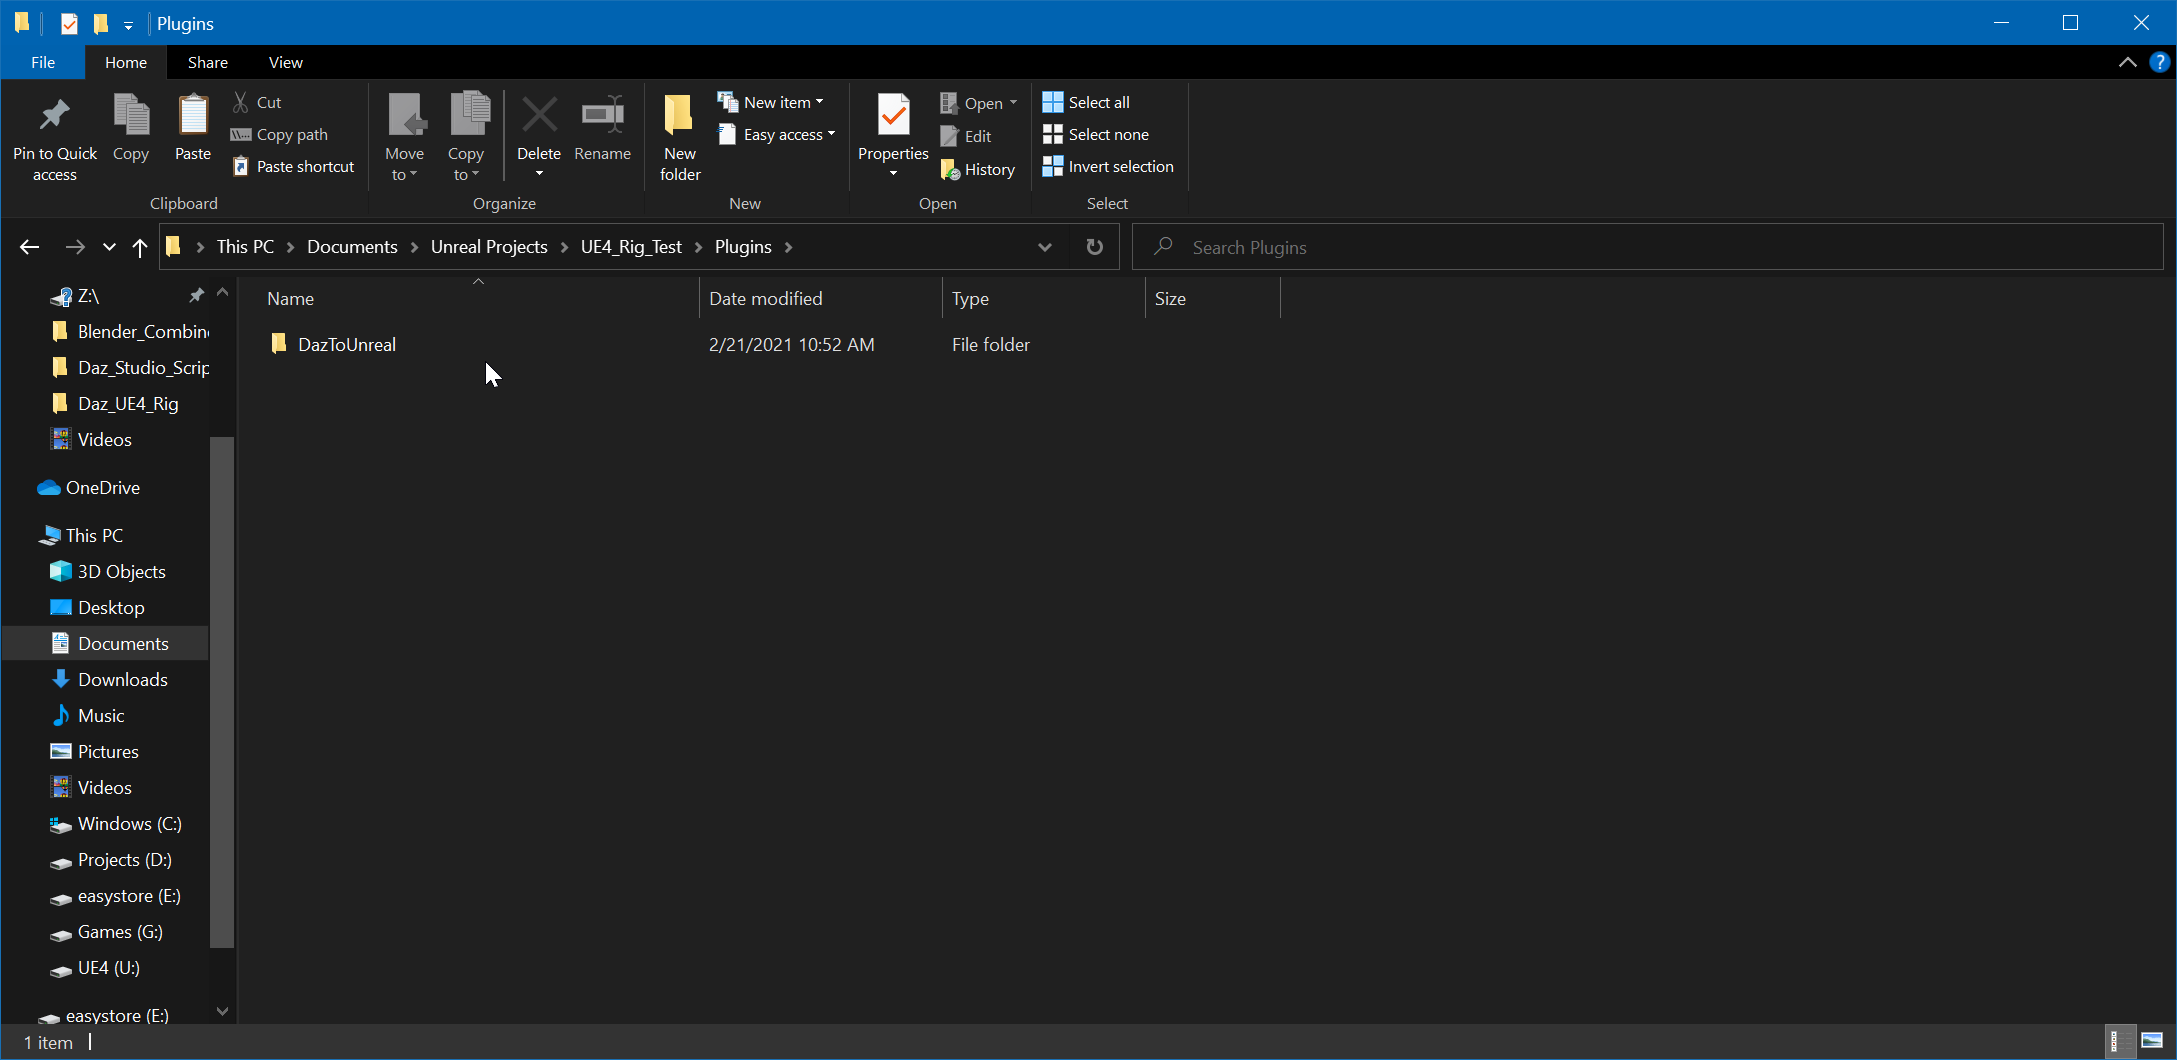The image size is (2177, 1060).
Task: Open file History
Action: [x=978, y=169]
